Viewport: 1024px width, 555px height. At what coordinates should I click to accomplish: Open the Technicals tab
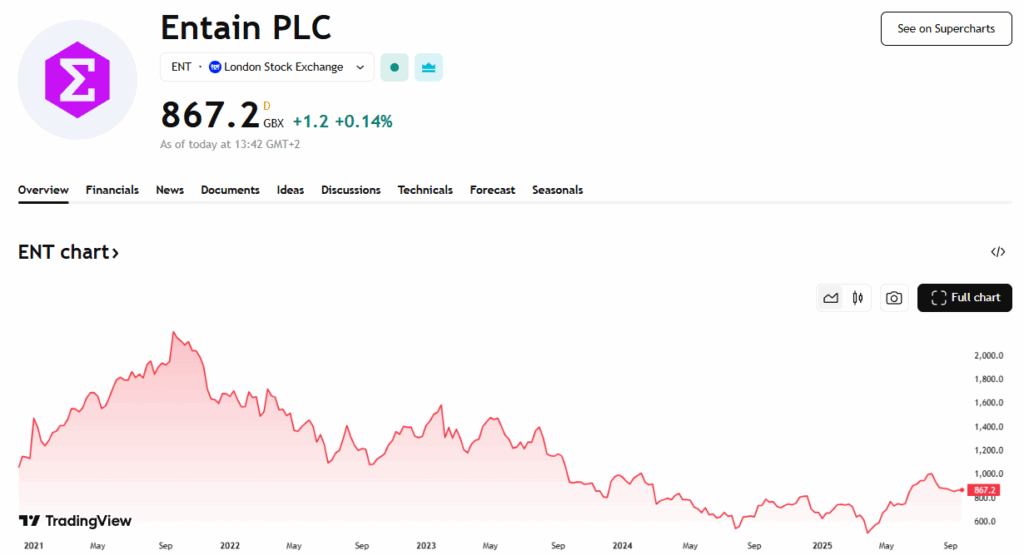coord(425,190)
